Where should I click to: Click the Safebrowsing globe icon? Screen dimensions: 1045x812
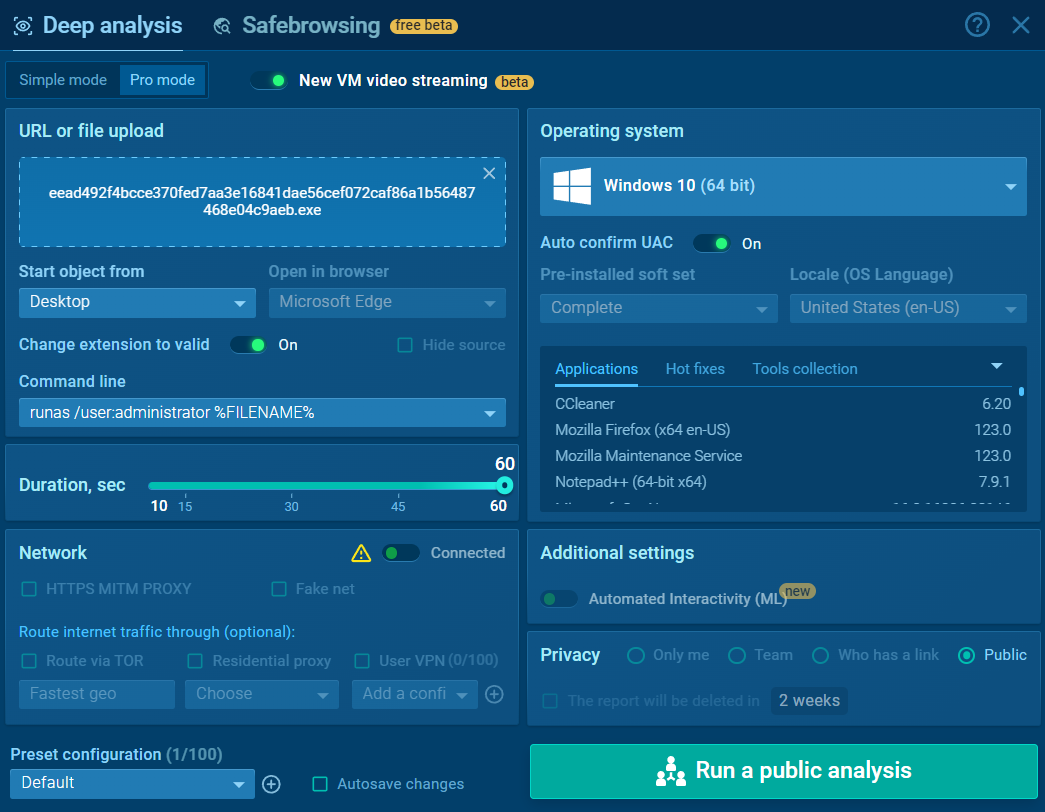222,26
